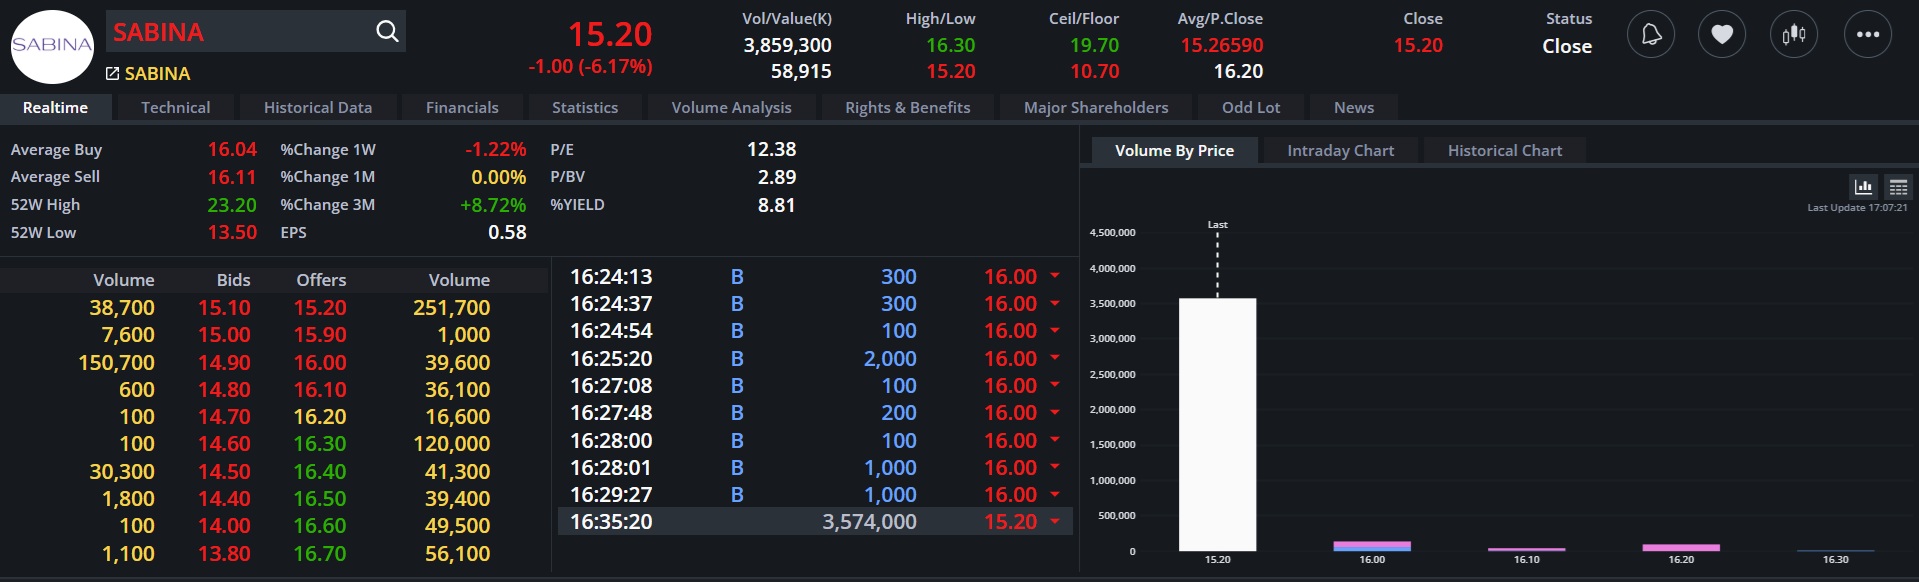Switch to Major Shareholders tab
The height and width of the screenshot is (582, 1919).
point(1095,108)
